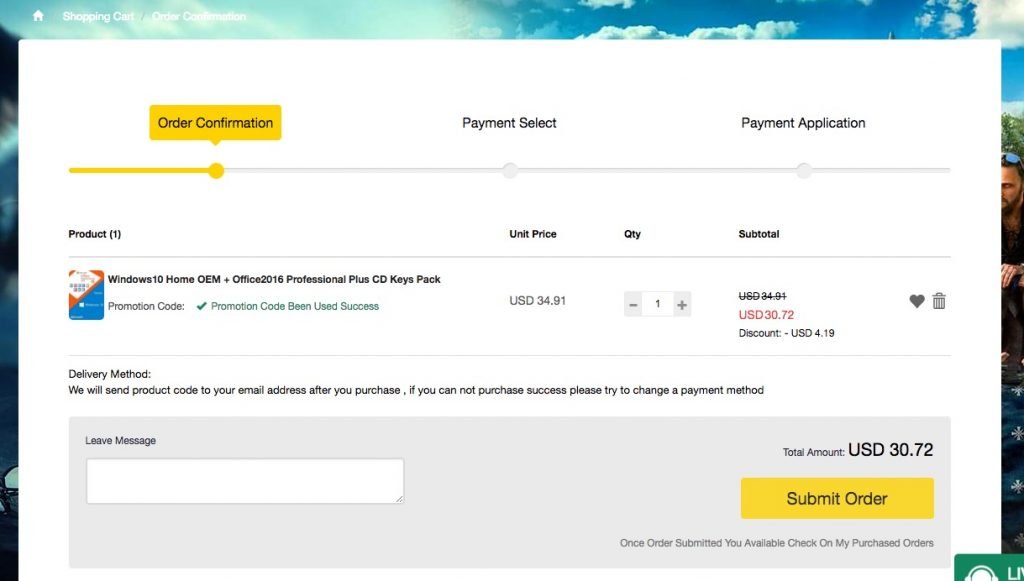The height and width of the screenshot is (581, 1024).
Task: Select the Order Confirmation breadcrumb
Action: coord(199,16)
